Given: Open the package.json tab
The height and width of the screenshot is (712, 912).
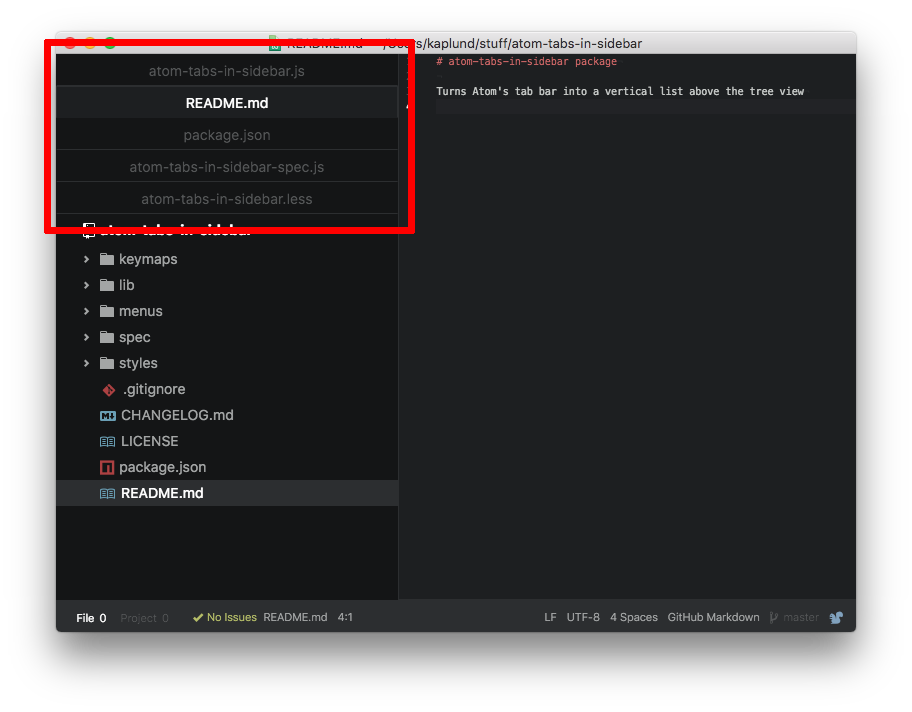Looking at the screenshot, I should click(227, 135).
